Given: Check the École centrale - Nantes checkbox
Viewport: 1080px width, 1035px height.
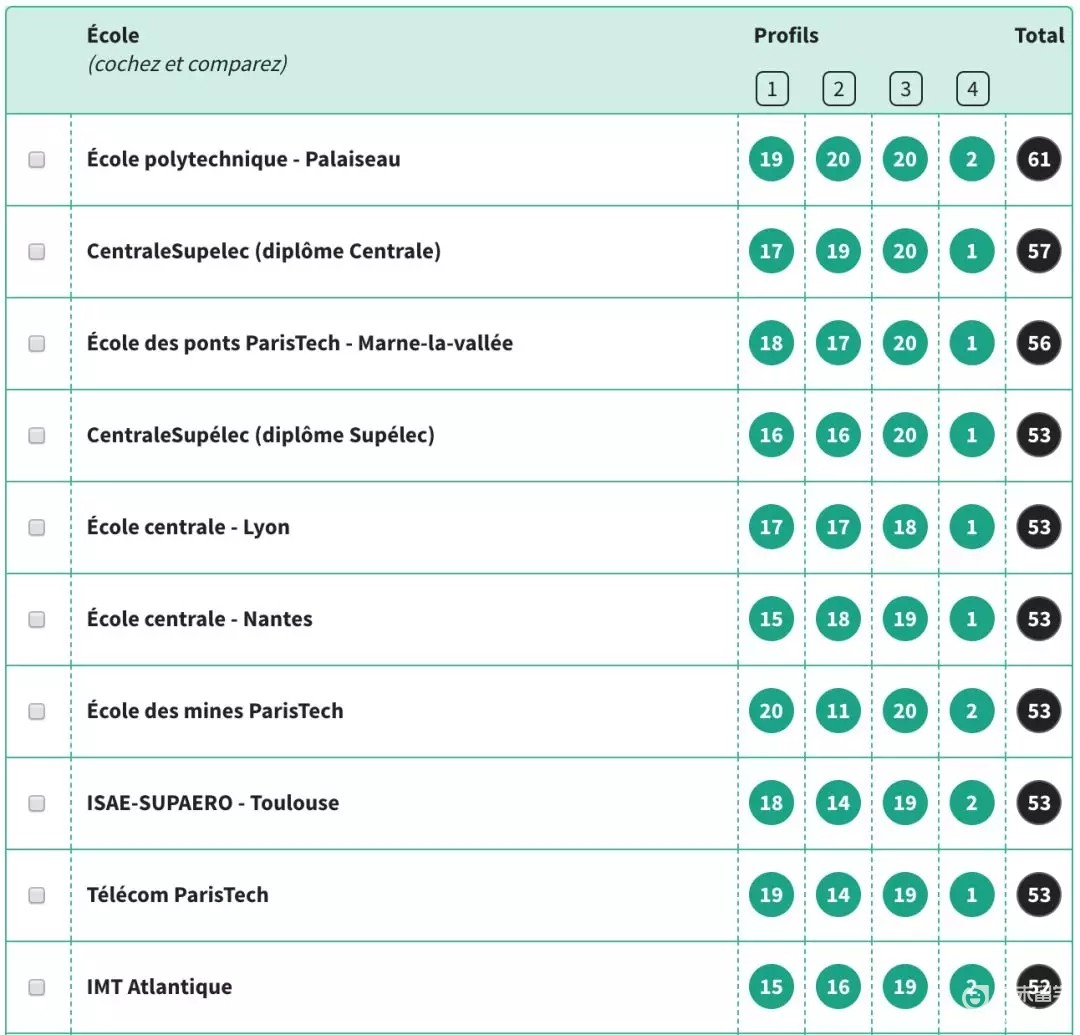Looking at the screenshot, I should click(37, 619).
